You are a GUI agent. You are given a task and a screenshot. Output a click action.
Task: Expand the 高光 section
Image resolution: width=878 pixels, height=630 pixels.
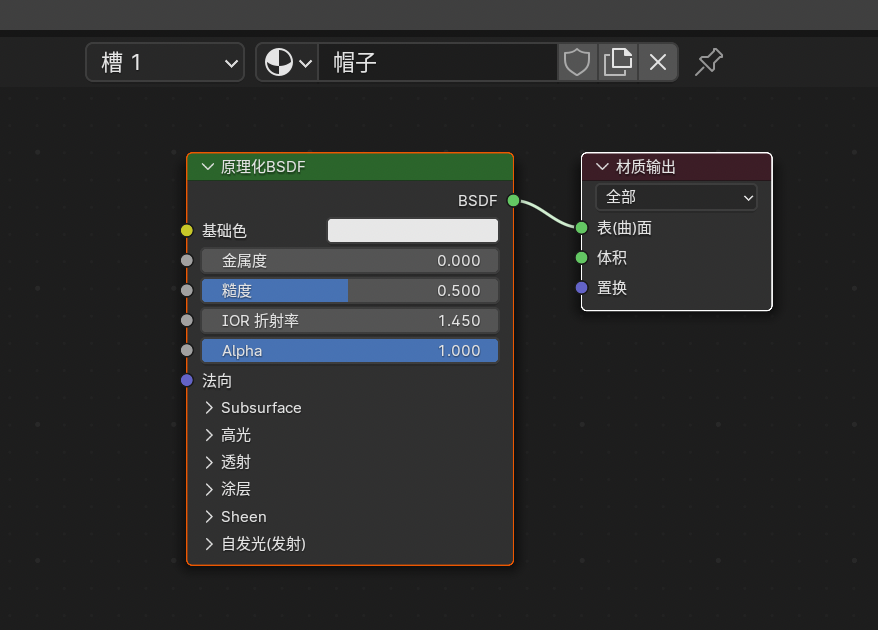pyautogui.click(x=235, y=435)
